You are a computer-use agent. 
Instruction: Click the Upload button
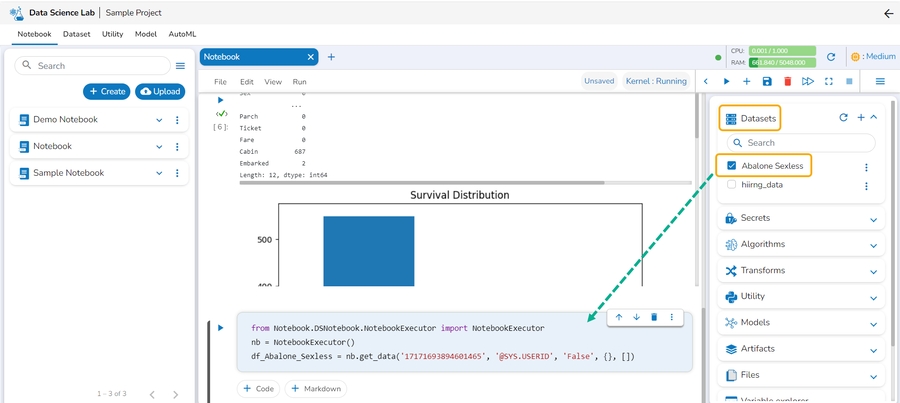[160, 91]
